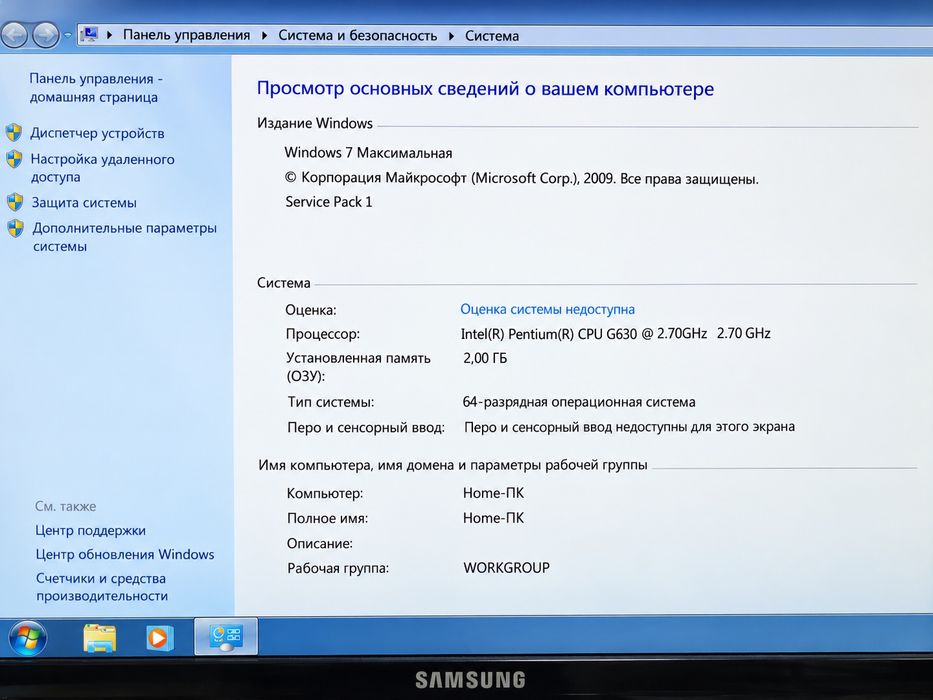Open Панель управления - домашняя страница link

[x=96, y=88]
